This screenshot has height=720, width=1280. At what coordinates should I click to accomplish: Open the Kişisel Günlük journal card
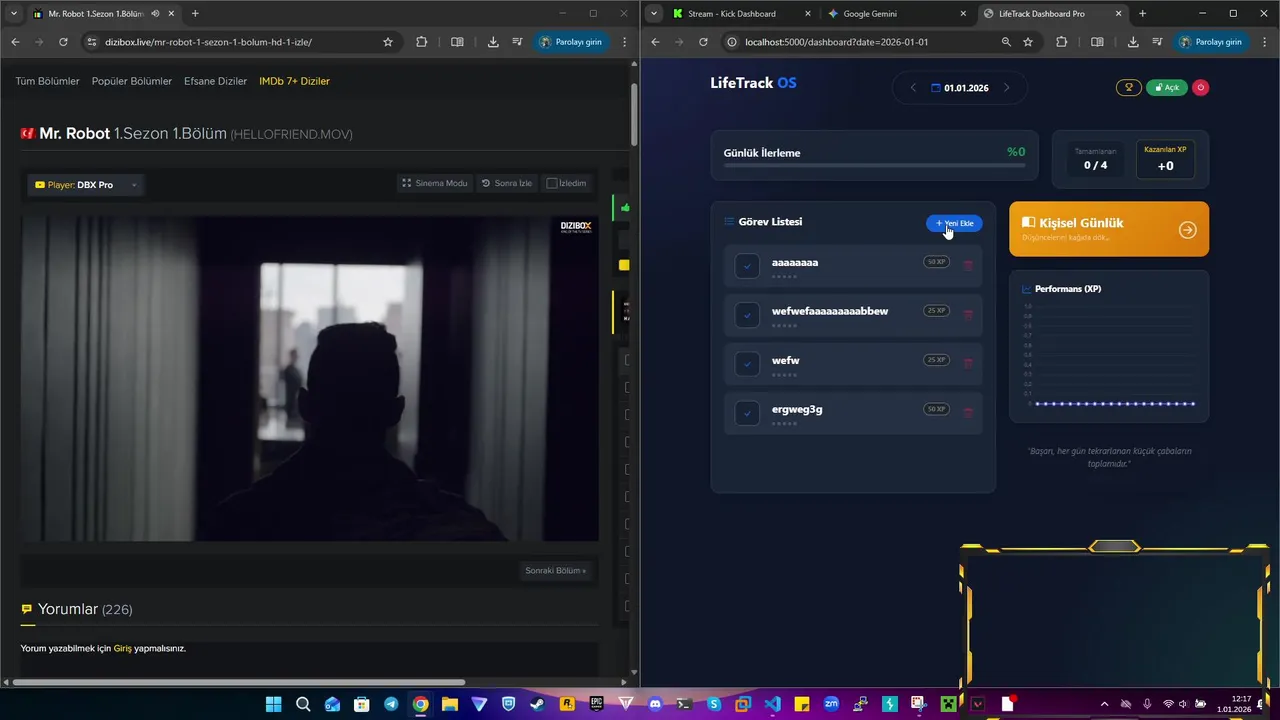click(1109, 229)
